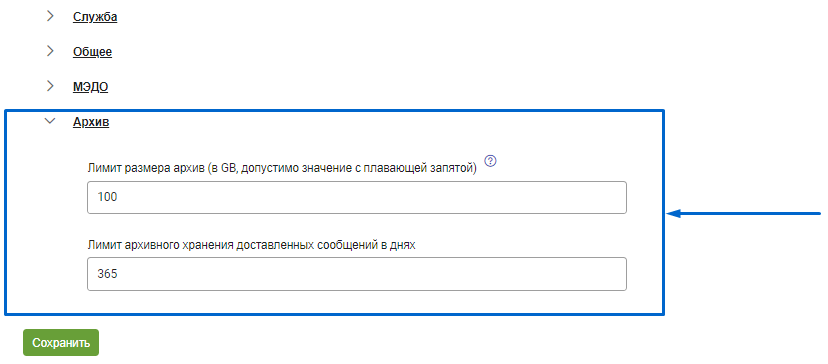Click the value 100 in size limit field
828x364 pixels.
tap(107, 198)
